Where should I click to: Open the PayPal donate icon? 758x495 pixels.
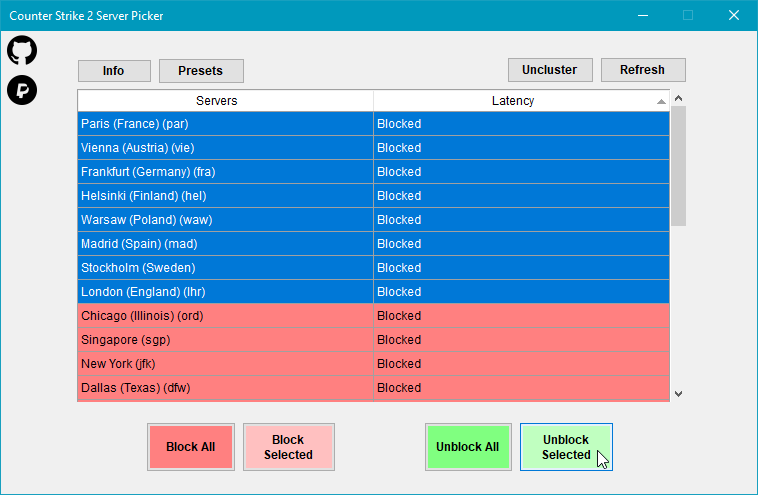pos(22,90)
